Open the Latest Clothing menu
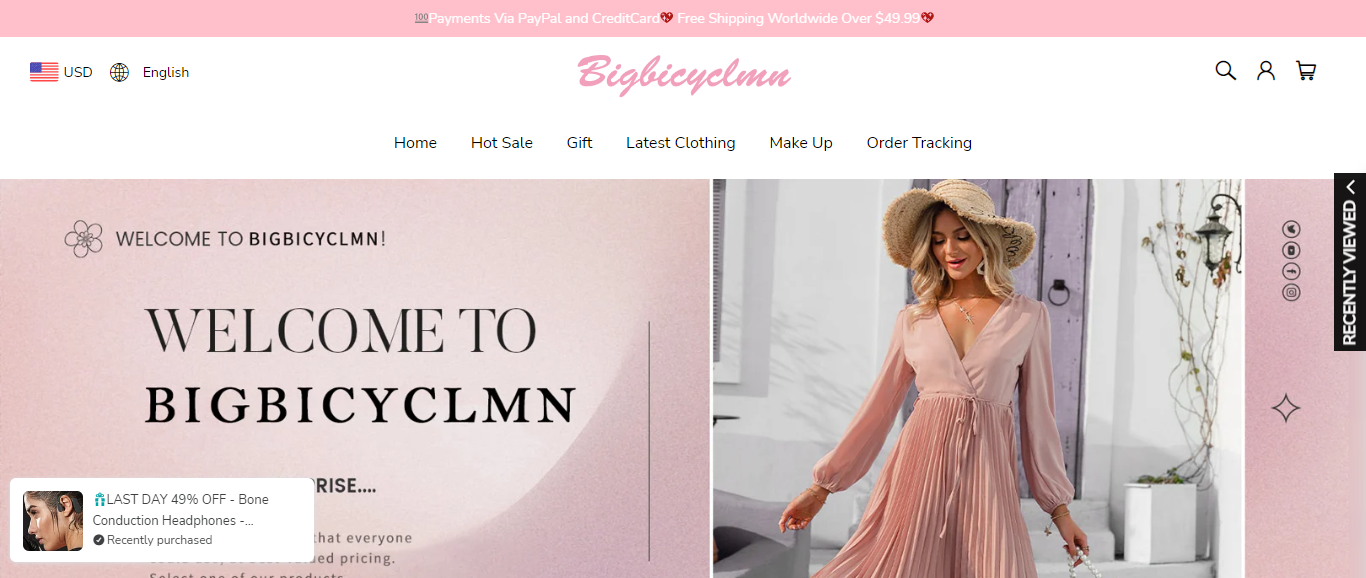The height and width of the screenshot is (578, 1366). pos(680,143)
